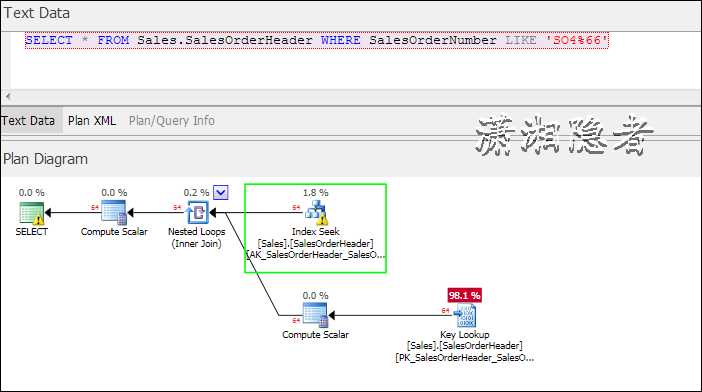Image resolution: width=702 pixels, height=392 pixels.
Task: Click the SELECT query text line
Action: tap(317, 40)
